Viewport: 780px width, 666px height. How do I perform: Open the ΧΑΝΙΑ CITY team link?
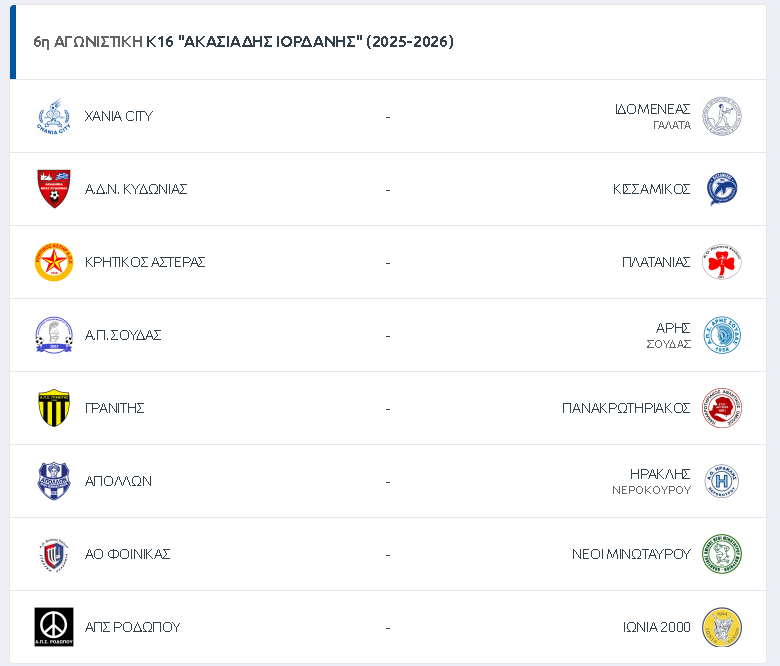[x=119, y=116]
